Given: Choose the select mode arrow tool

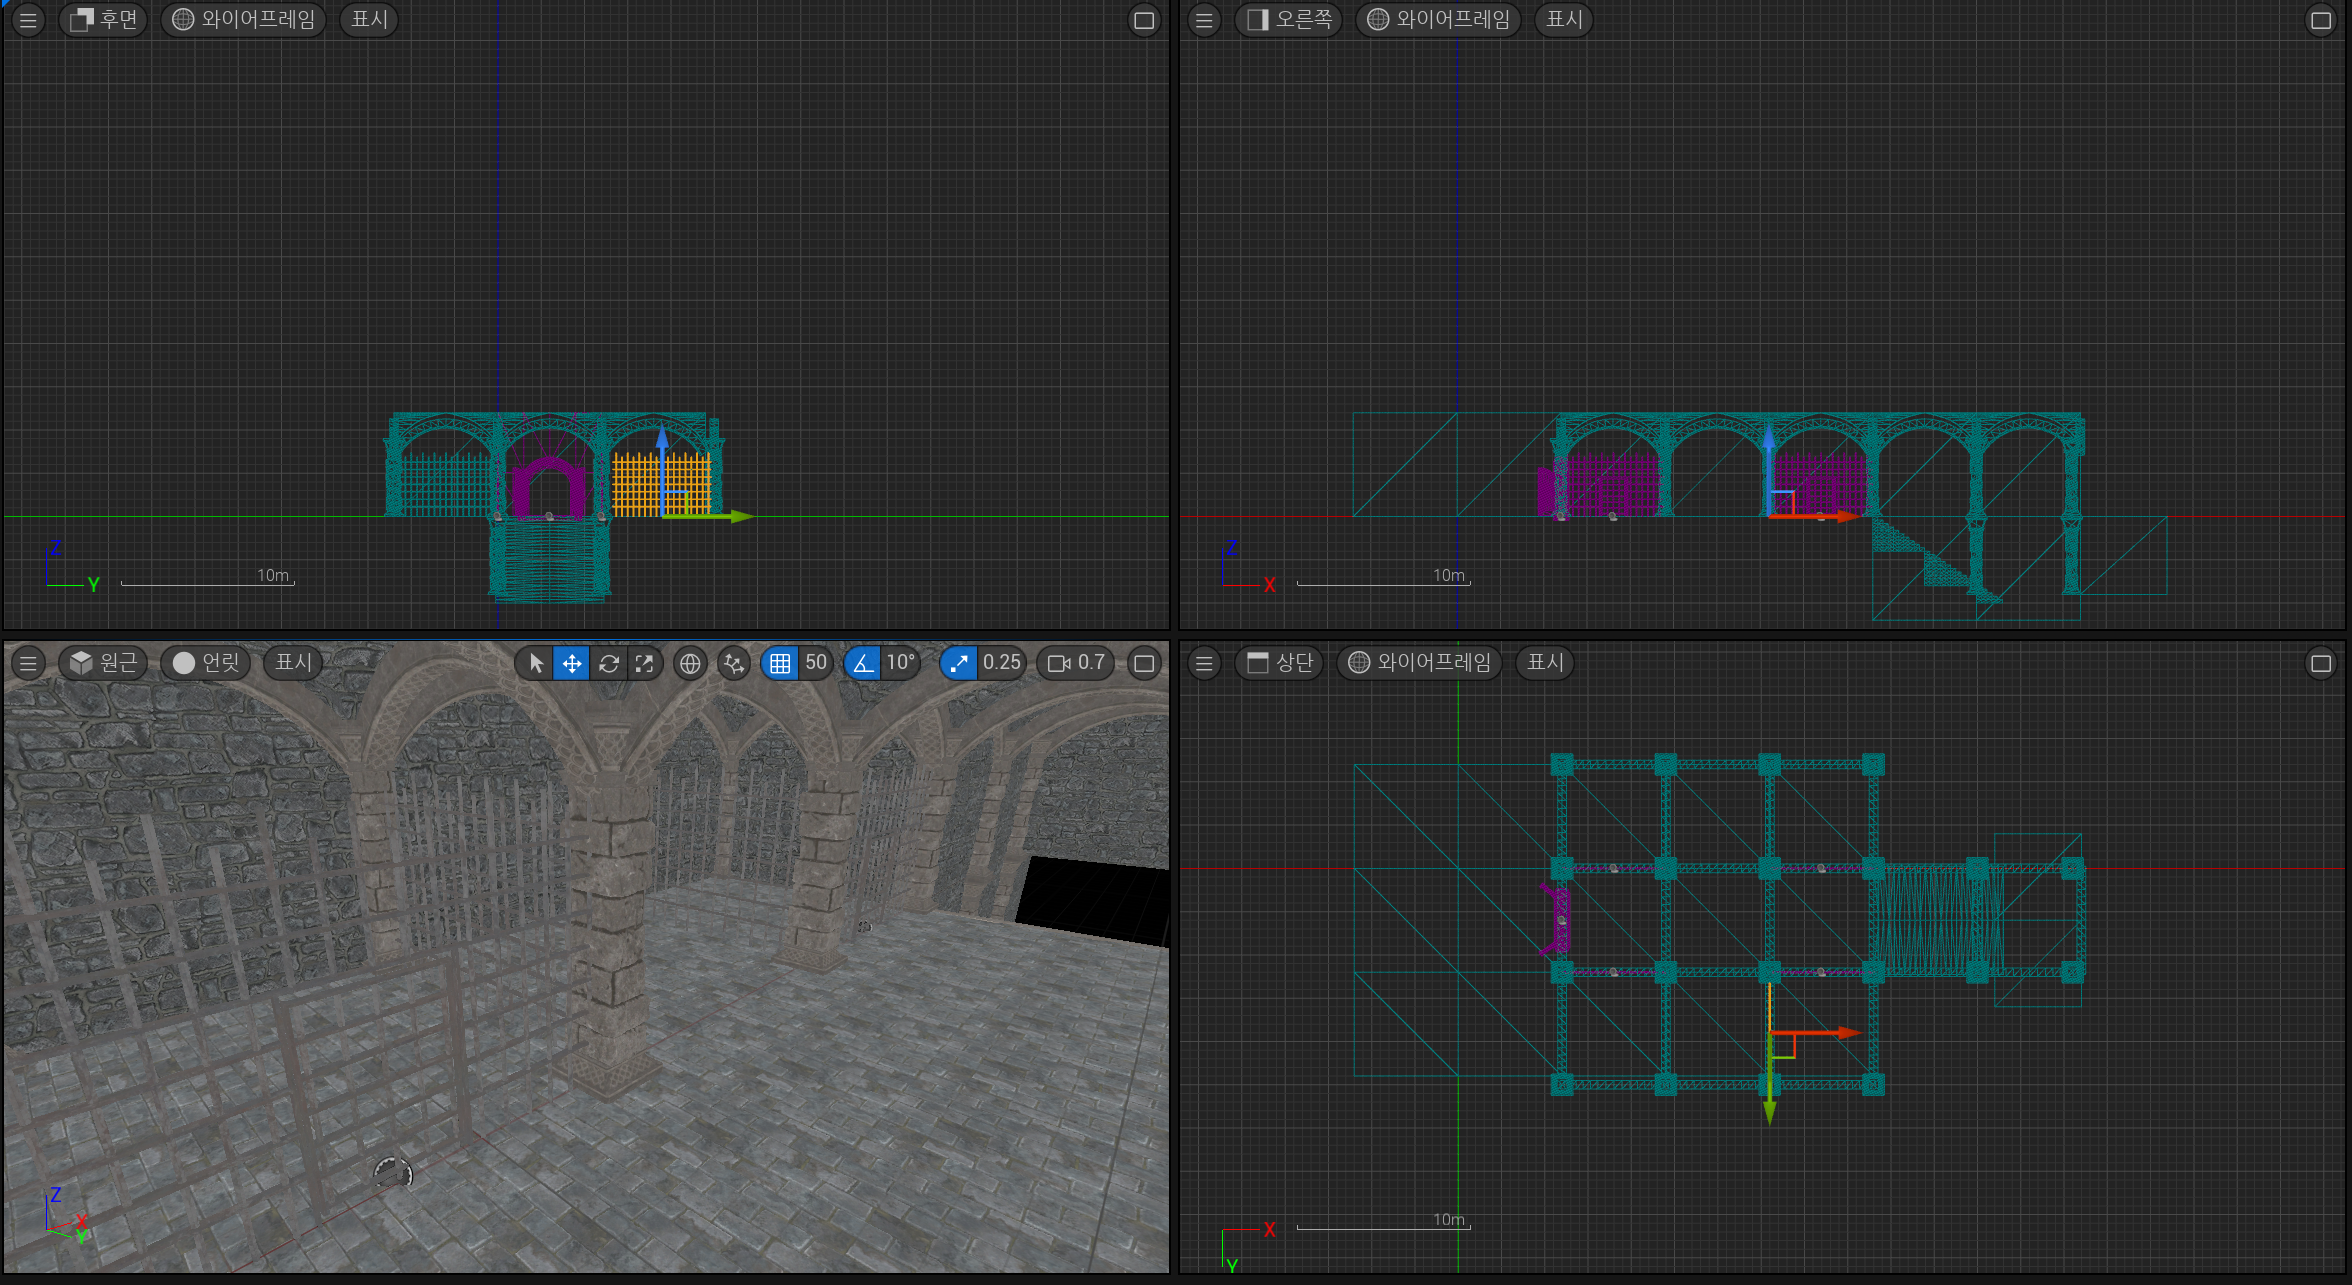Looking at the screenshot, I should (536, 663).
